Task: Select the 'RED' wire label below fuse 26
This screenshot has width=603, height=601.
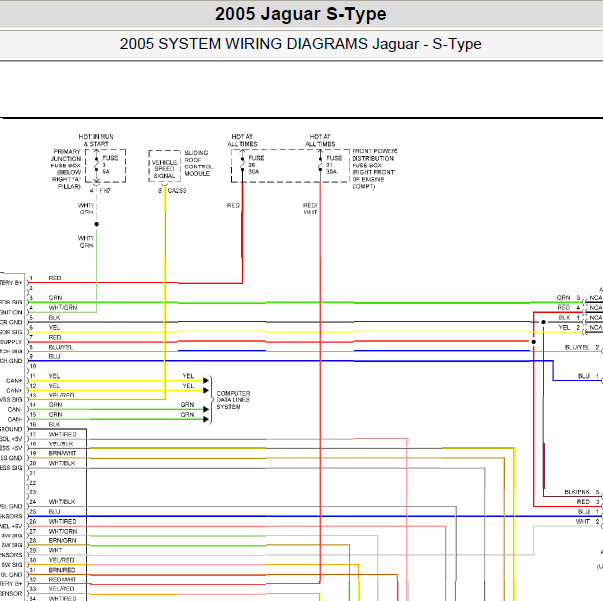Action: 233,206
